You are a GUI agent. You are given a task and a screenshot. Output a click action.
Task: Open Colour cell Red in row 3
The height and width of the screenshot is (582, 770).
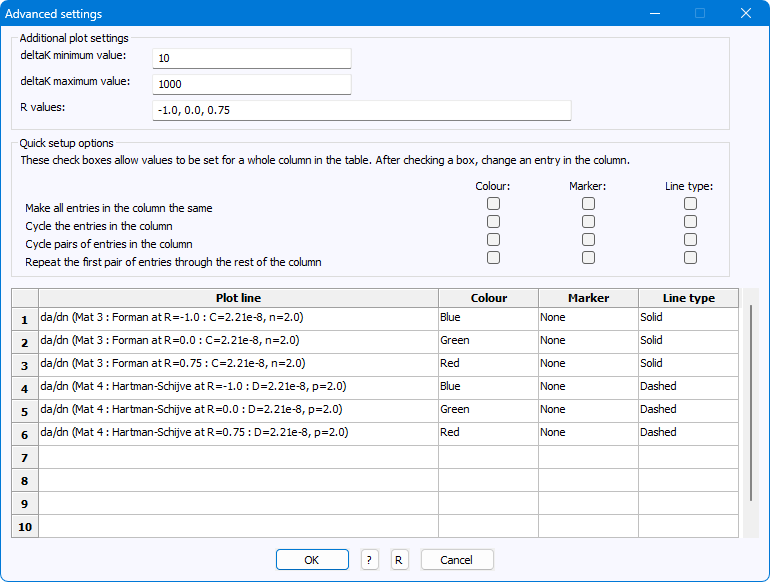pos(489,365)
